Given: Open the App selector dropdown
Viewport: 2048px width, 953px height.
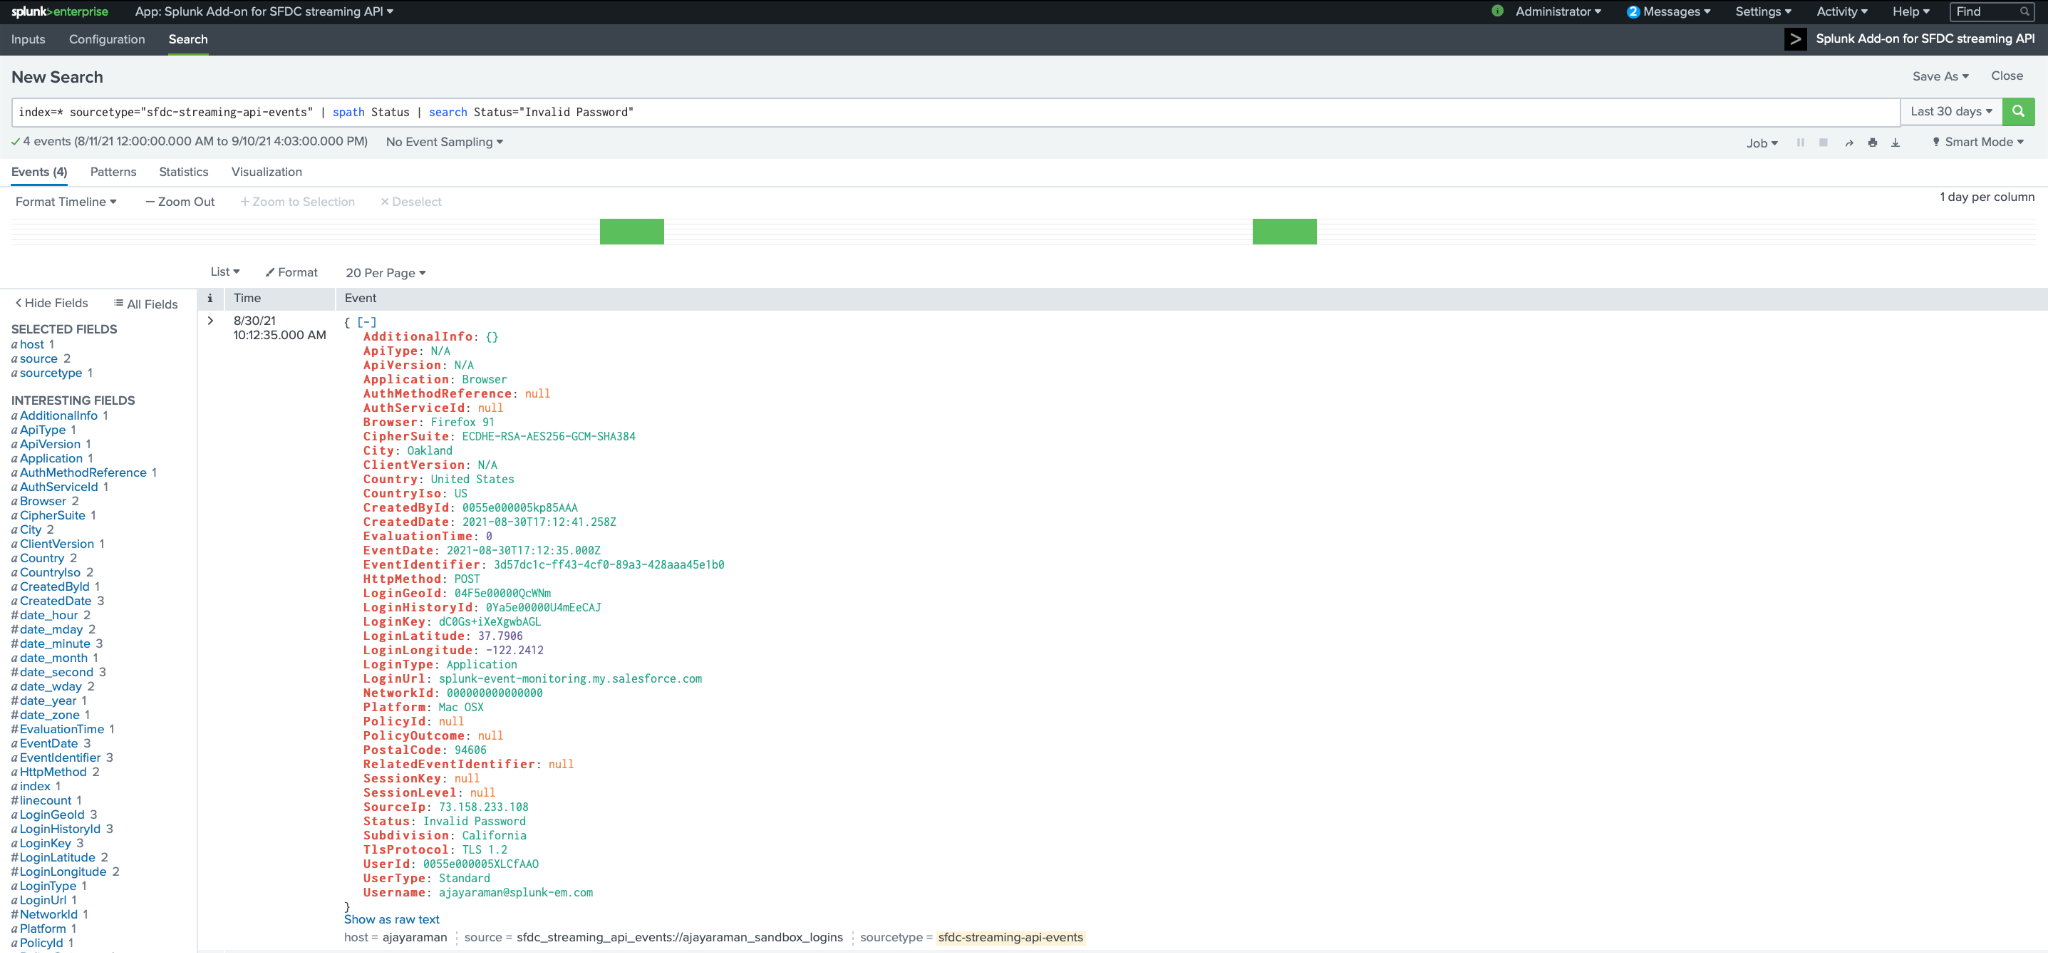Looking at the screenshot, I should tap(264, 12).
